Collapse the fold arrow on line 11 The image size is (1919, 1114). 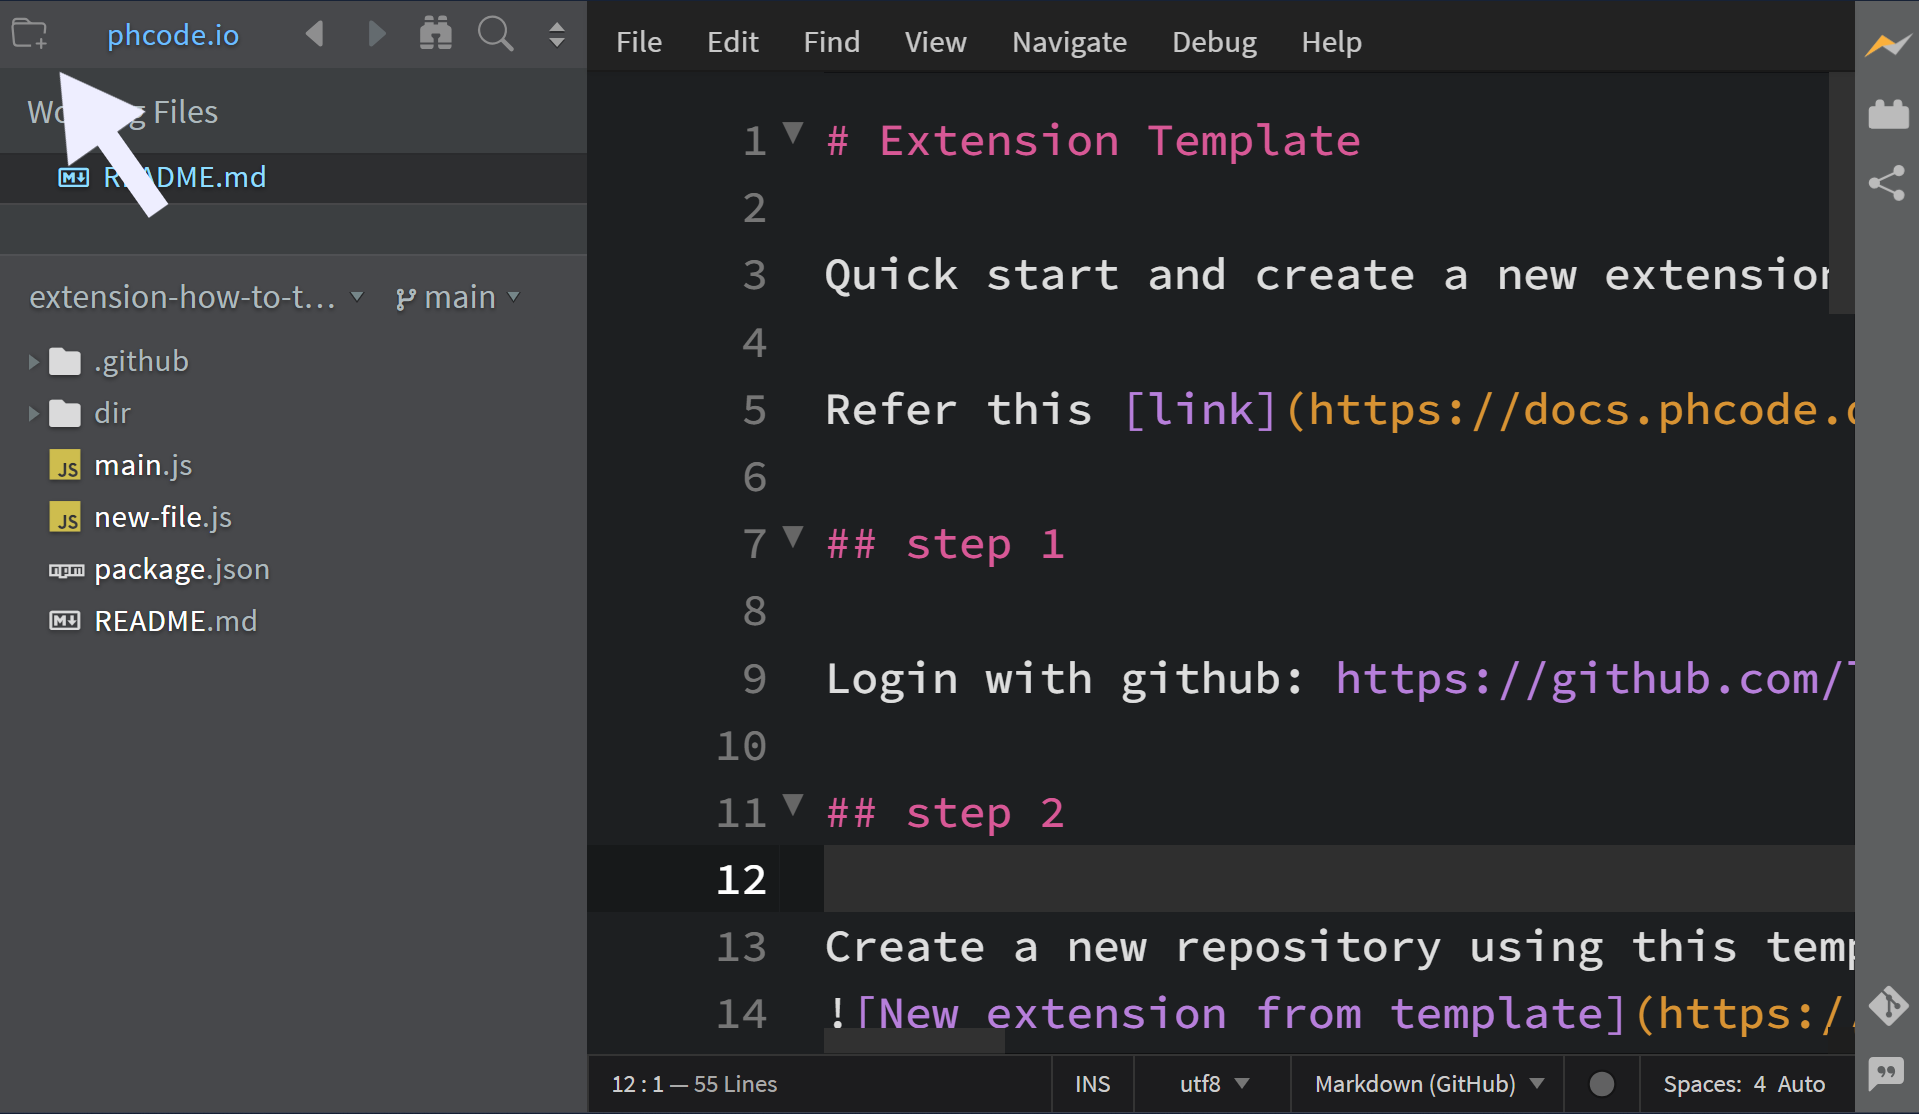tap(793, 804)
